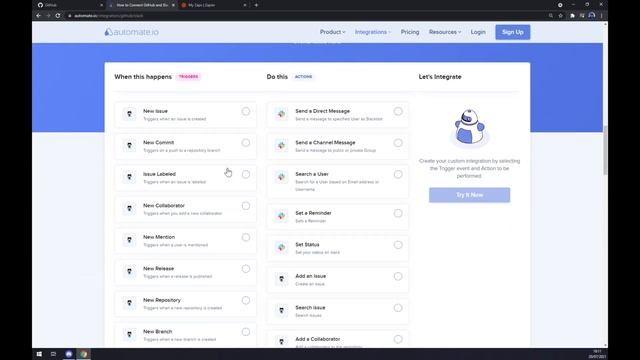Select the New Commit trigger radio

(x=246, y=142)
